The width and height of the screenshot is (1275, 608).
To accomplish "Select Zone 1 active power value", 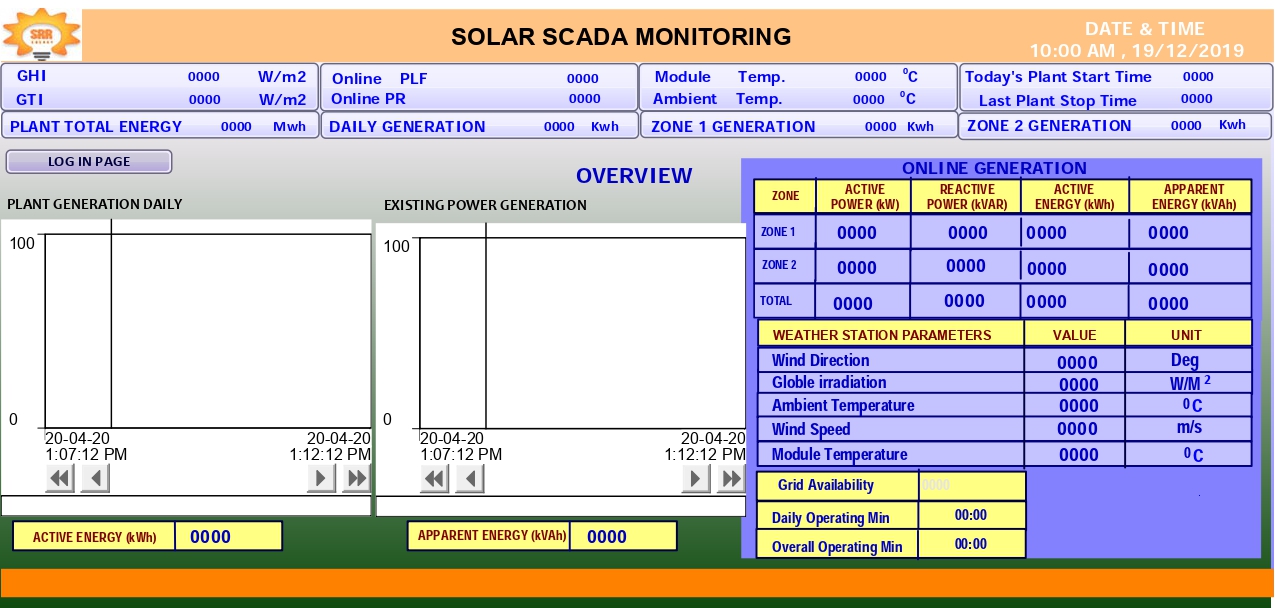I will [x=857, y=233].
